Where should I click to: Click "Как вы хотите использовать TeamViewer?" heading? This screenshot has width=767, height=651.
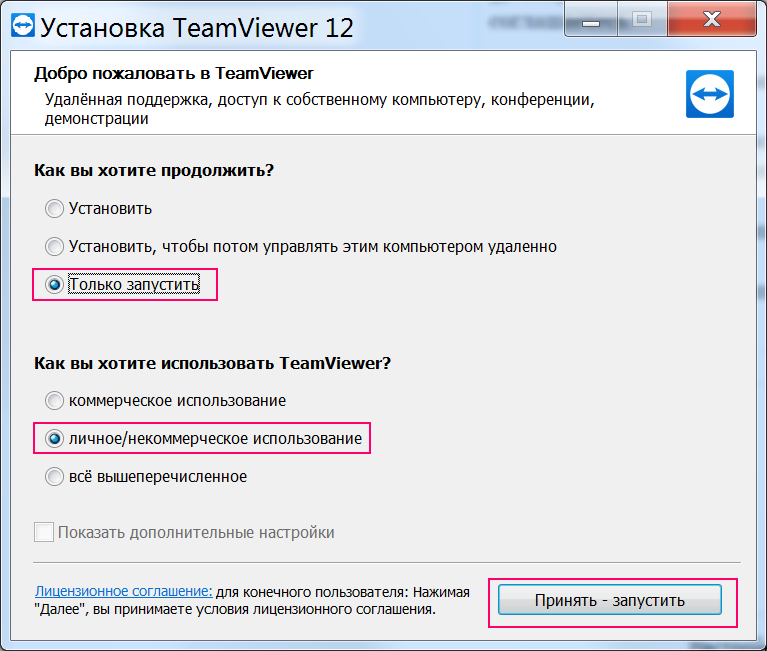[x=212, y=363]
